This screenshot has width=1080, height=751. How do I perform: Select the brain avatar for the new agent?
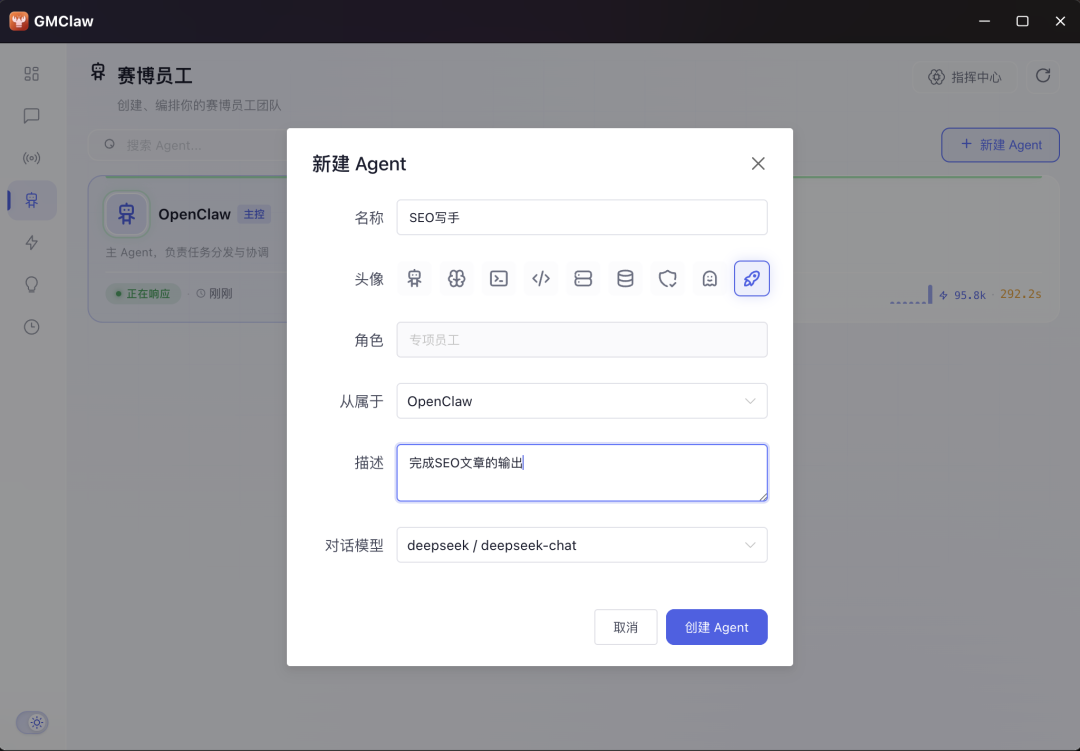pos(457,279)
